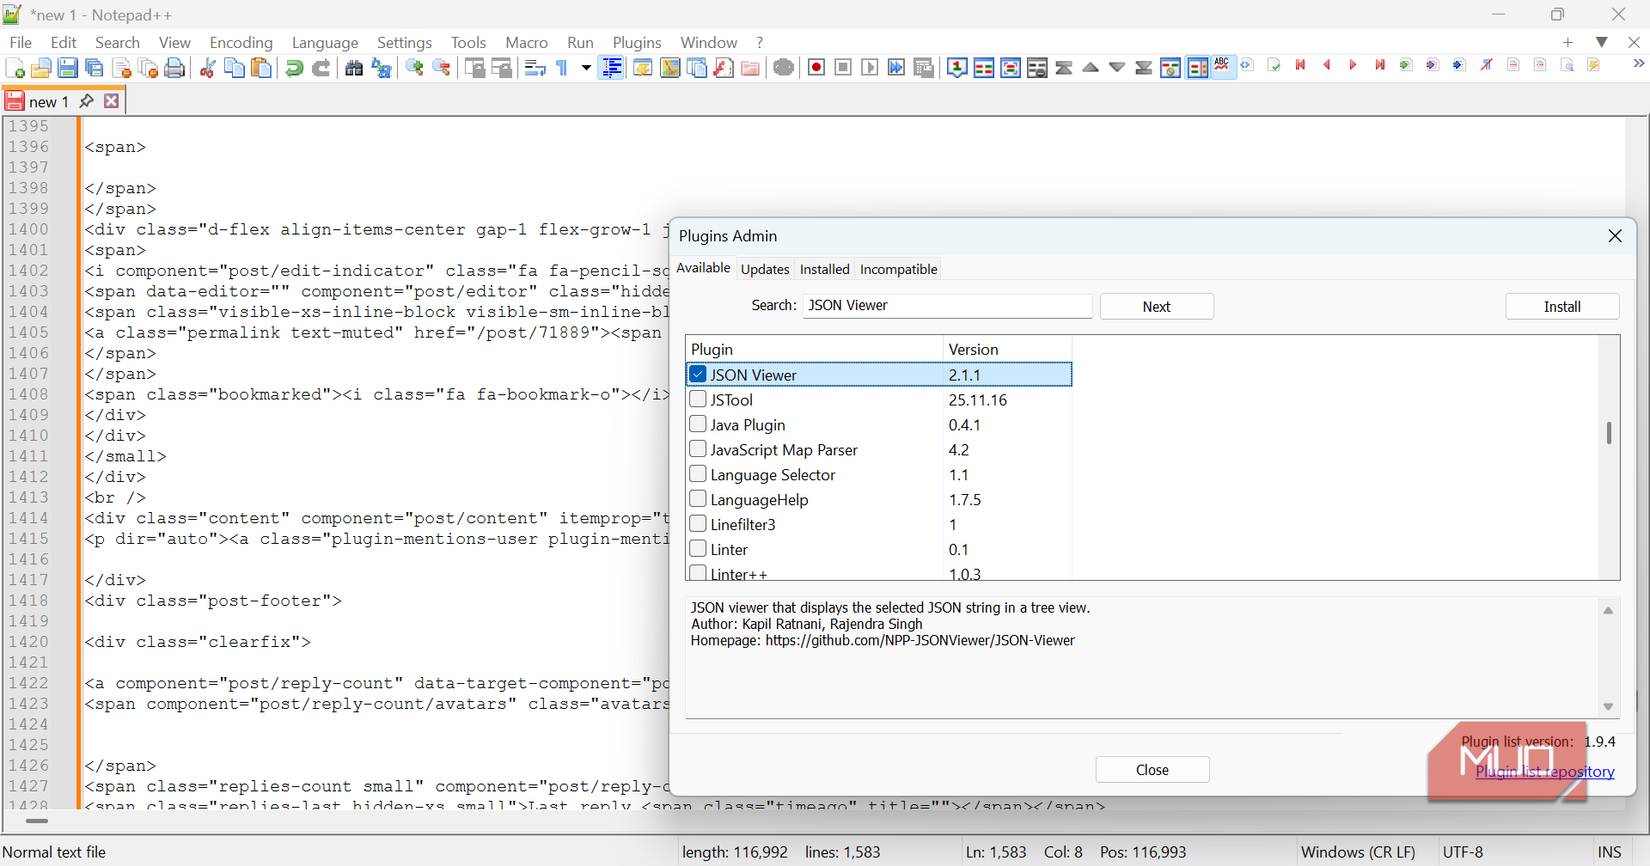Check the Linter++ plugin checkbox
Screen dimensions: 1650x866
tap(698, 573)
